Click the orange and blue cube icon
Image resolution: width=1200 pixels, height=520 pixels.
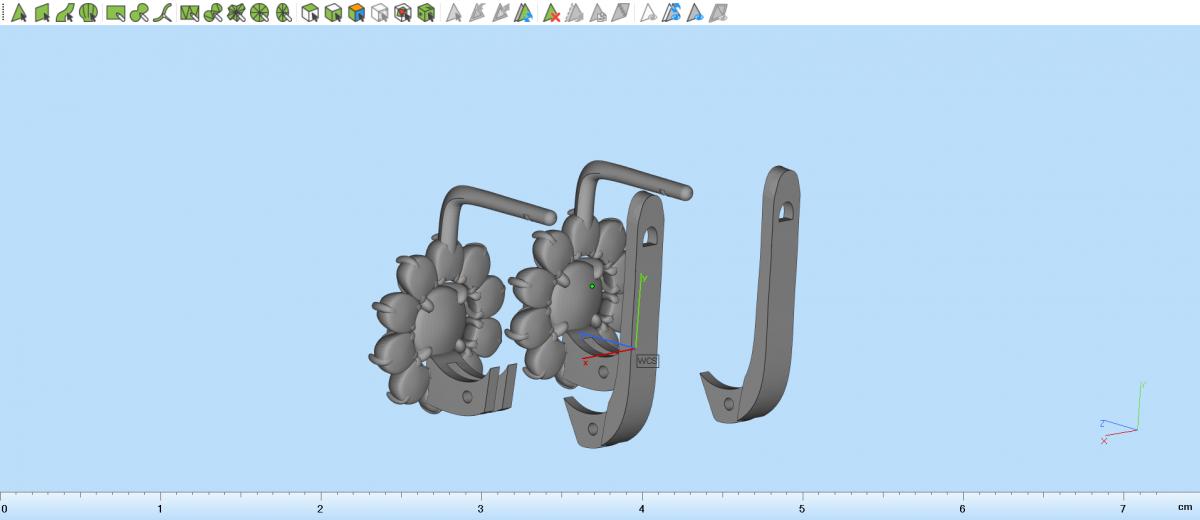(355, 13)
